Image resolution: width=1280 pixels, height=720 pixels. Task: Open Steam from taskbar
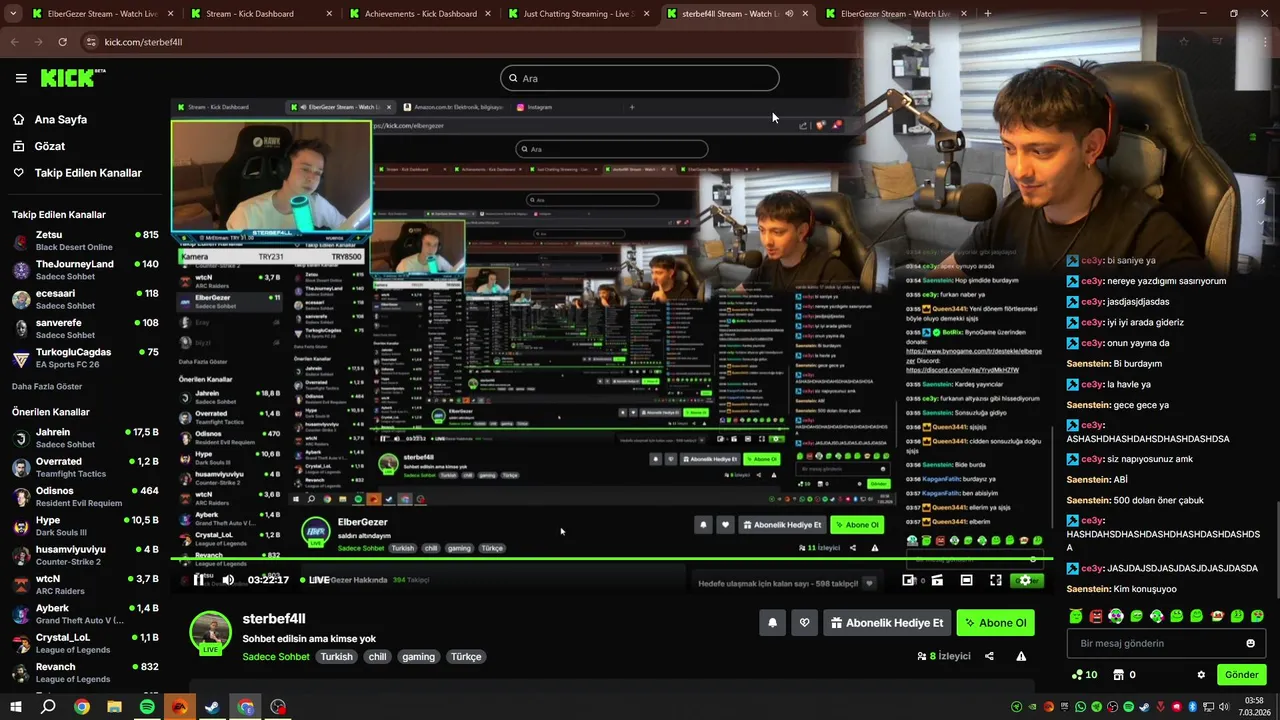(x=212, y=707)
